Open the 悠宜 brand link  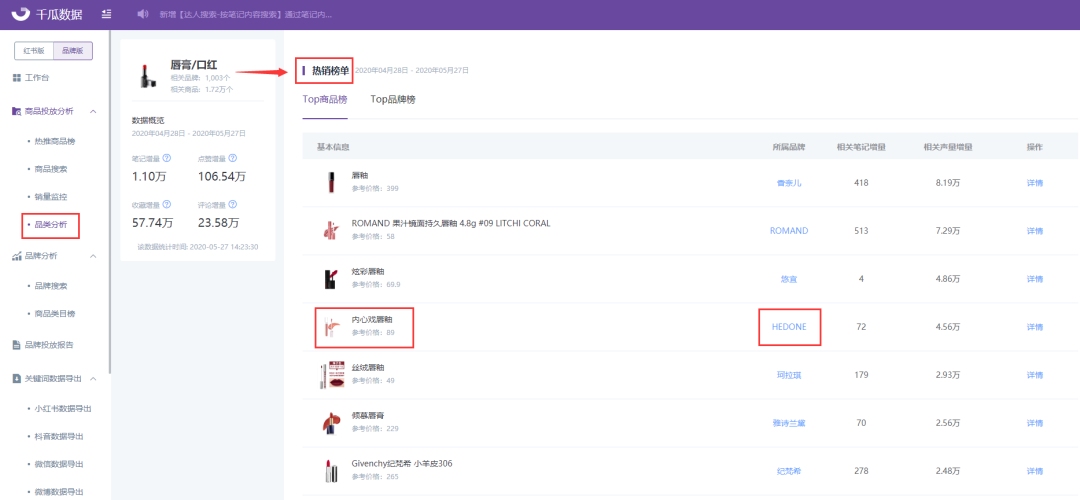pos(789,279)
